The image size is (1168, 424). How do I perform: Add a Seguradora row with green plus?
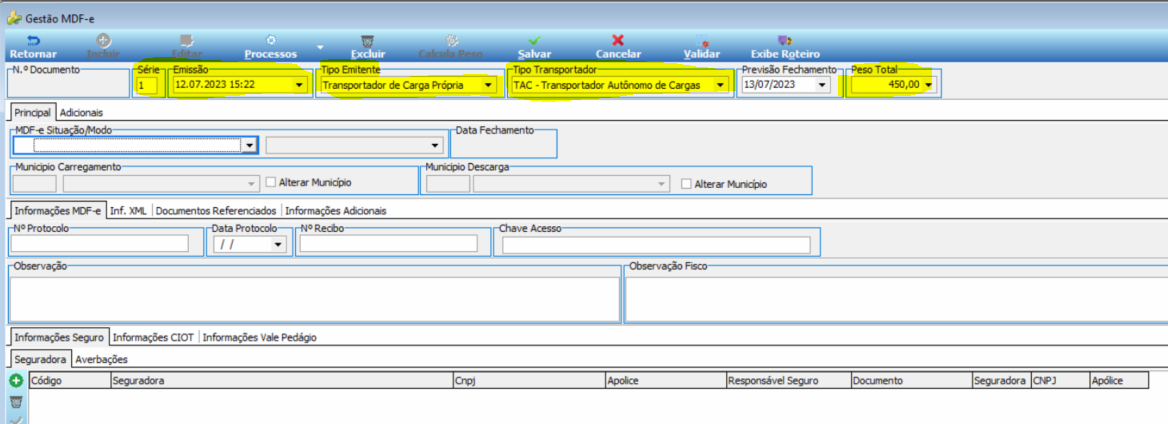(x=16, y=381)
